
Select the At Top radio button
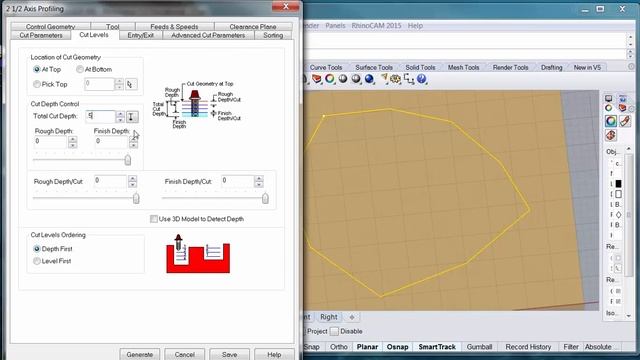point(37,69)
